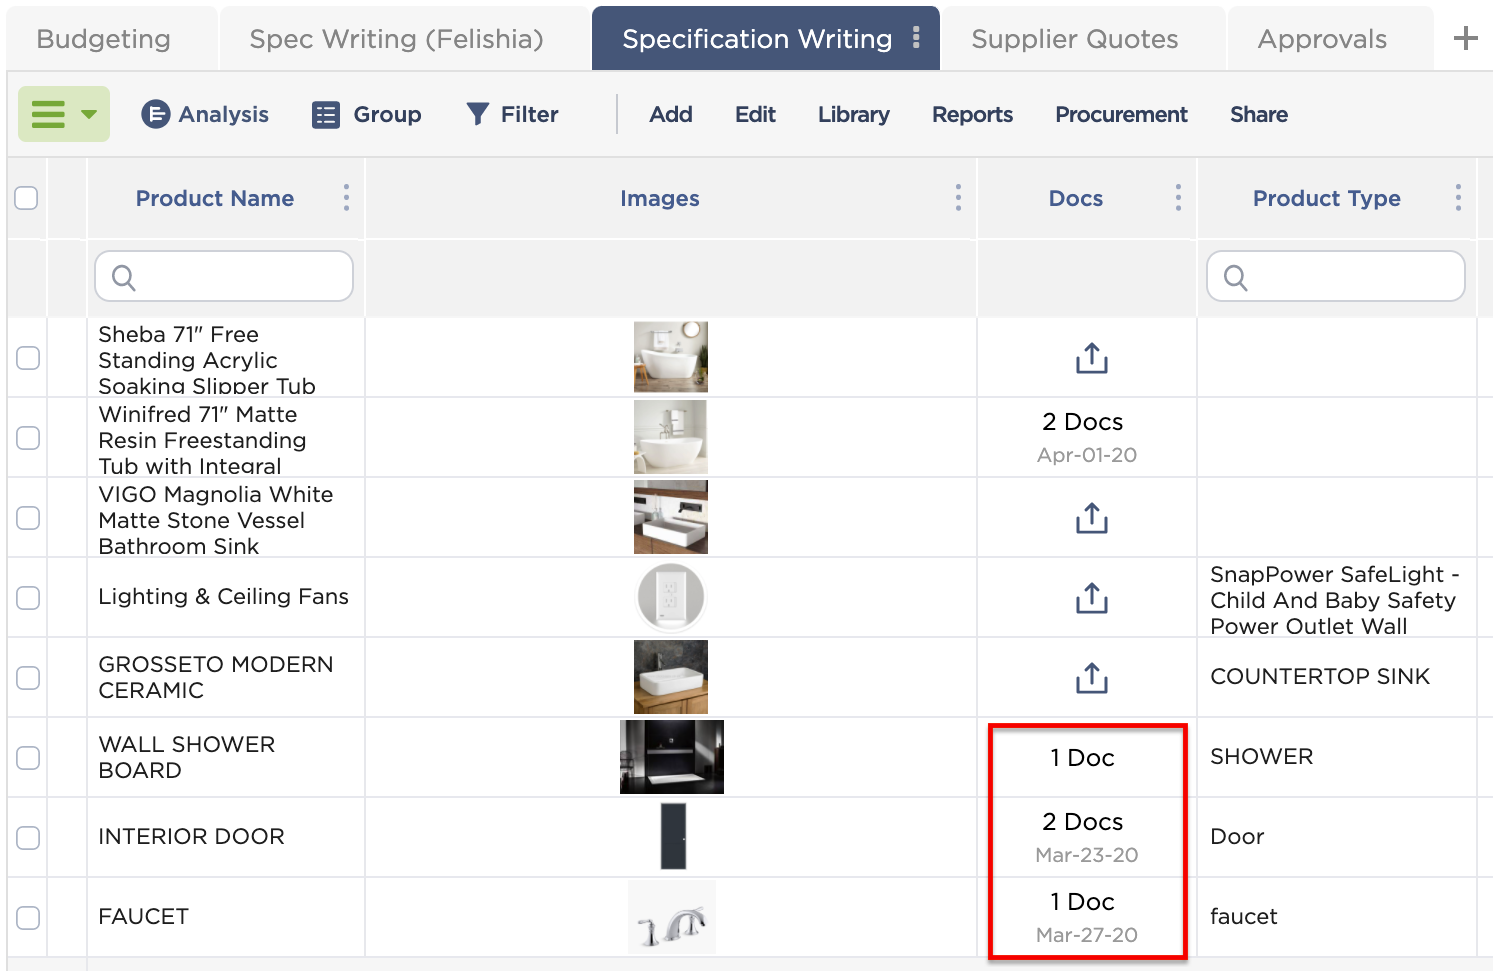Toggle the select-all header checkbox
Screen dimensions: 1493x971
27,198
